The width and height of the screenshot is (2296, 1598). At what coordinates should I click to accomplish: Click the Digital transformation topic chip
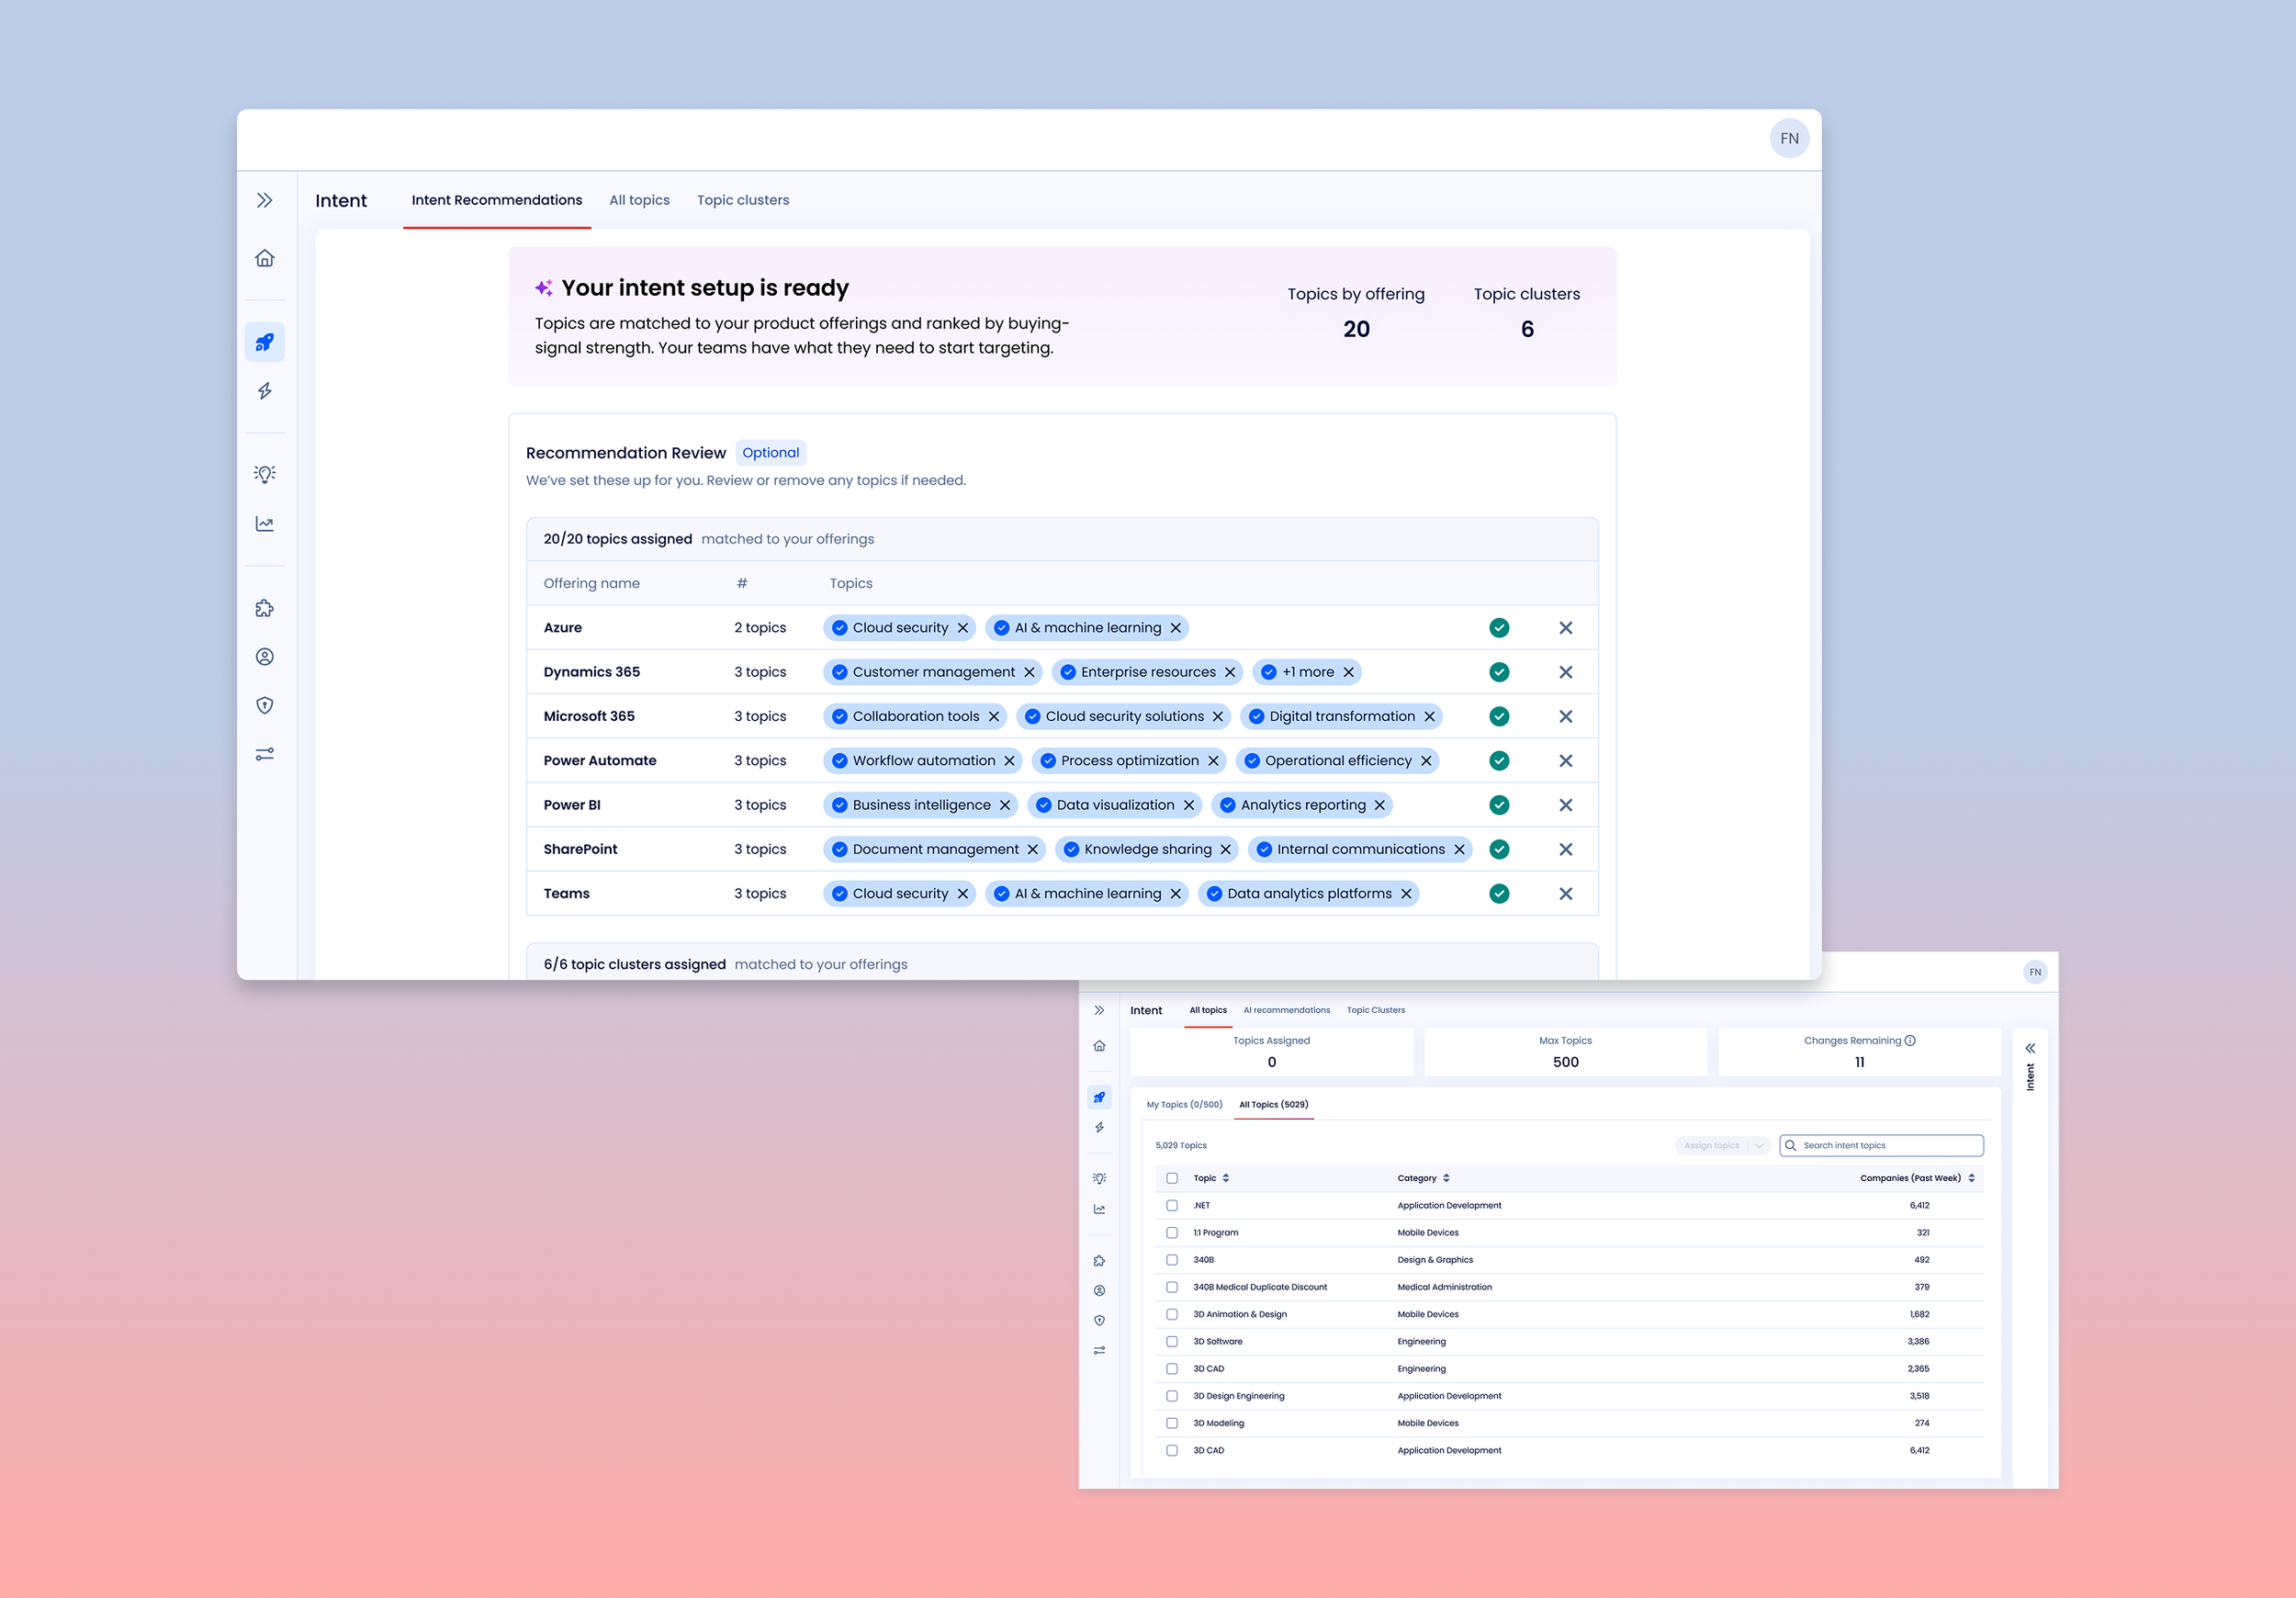click(x=1342, y=716)
